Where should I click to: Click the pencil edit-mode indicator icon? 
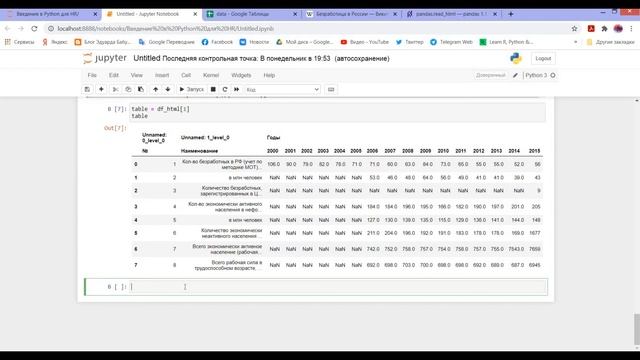coord(516,75)
